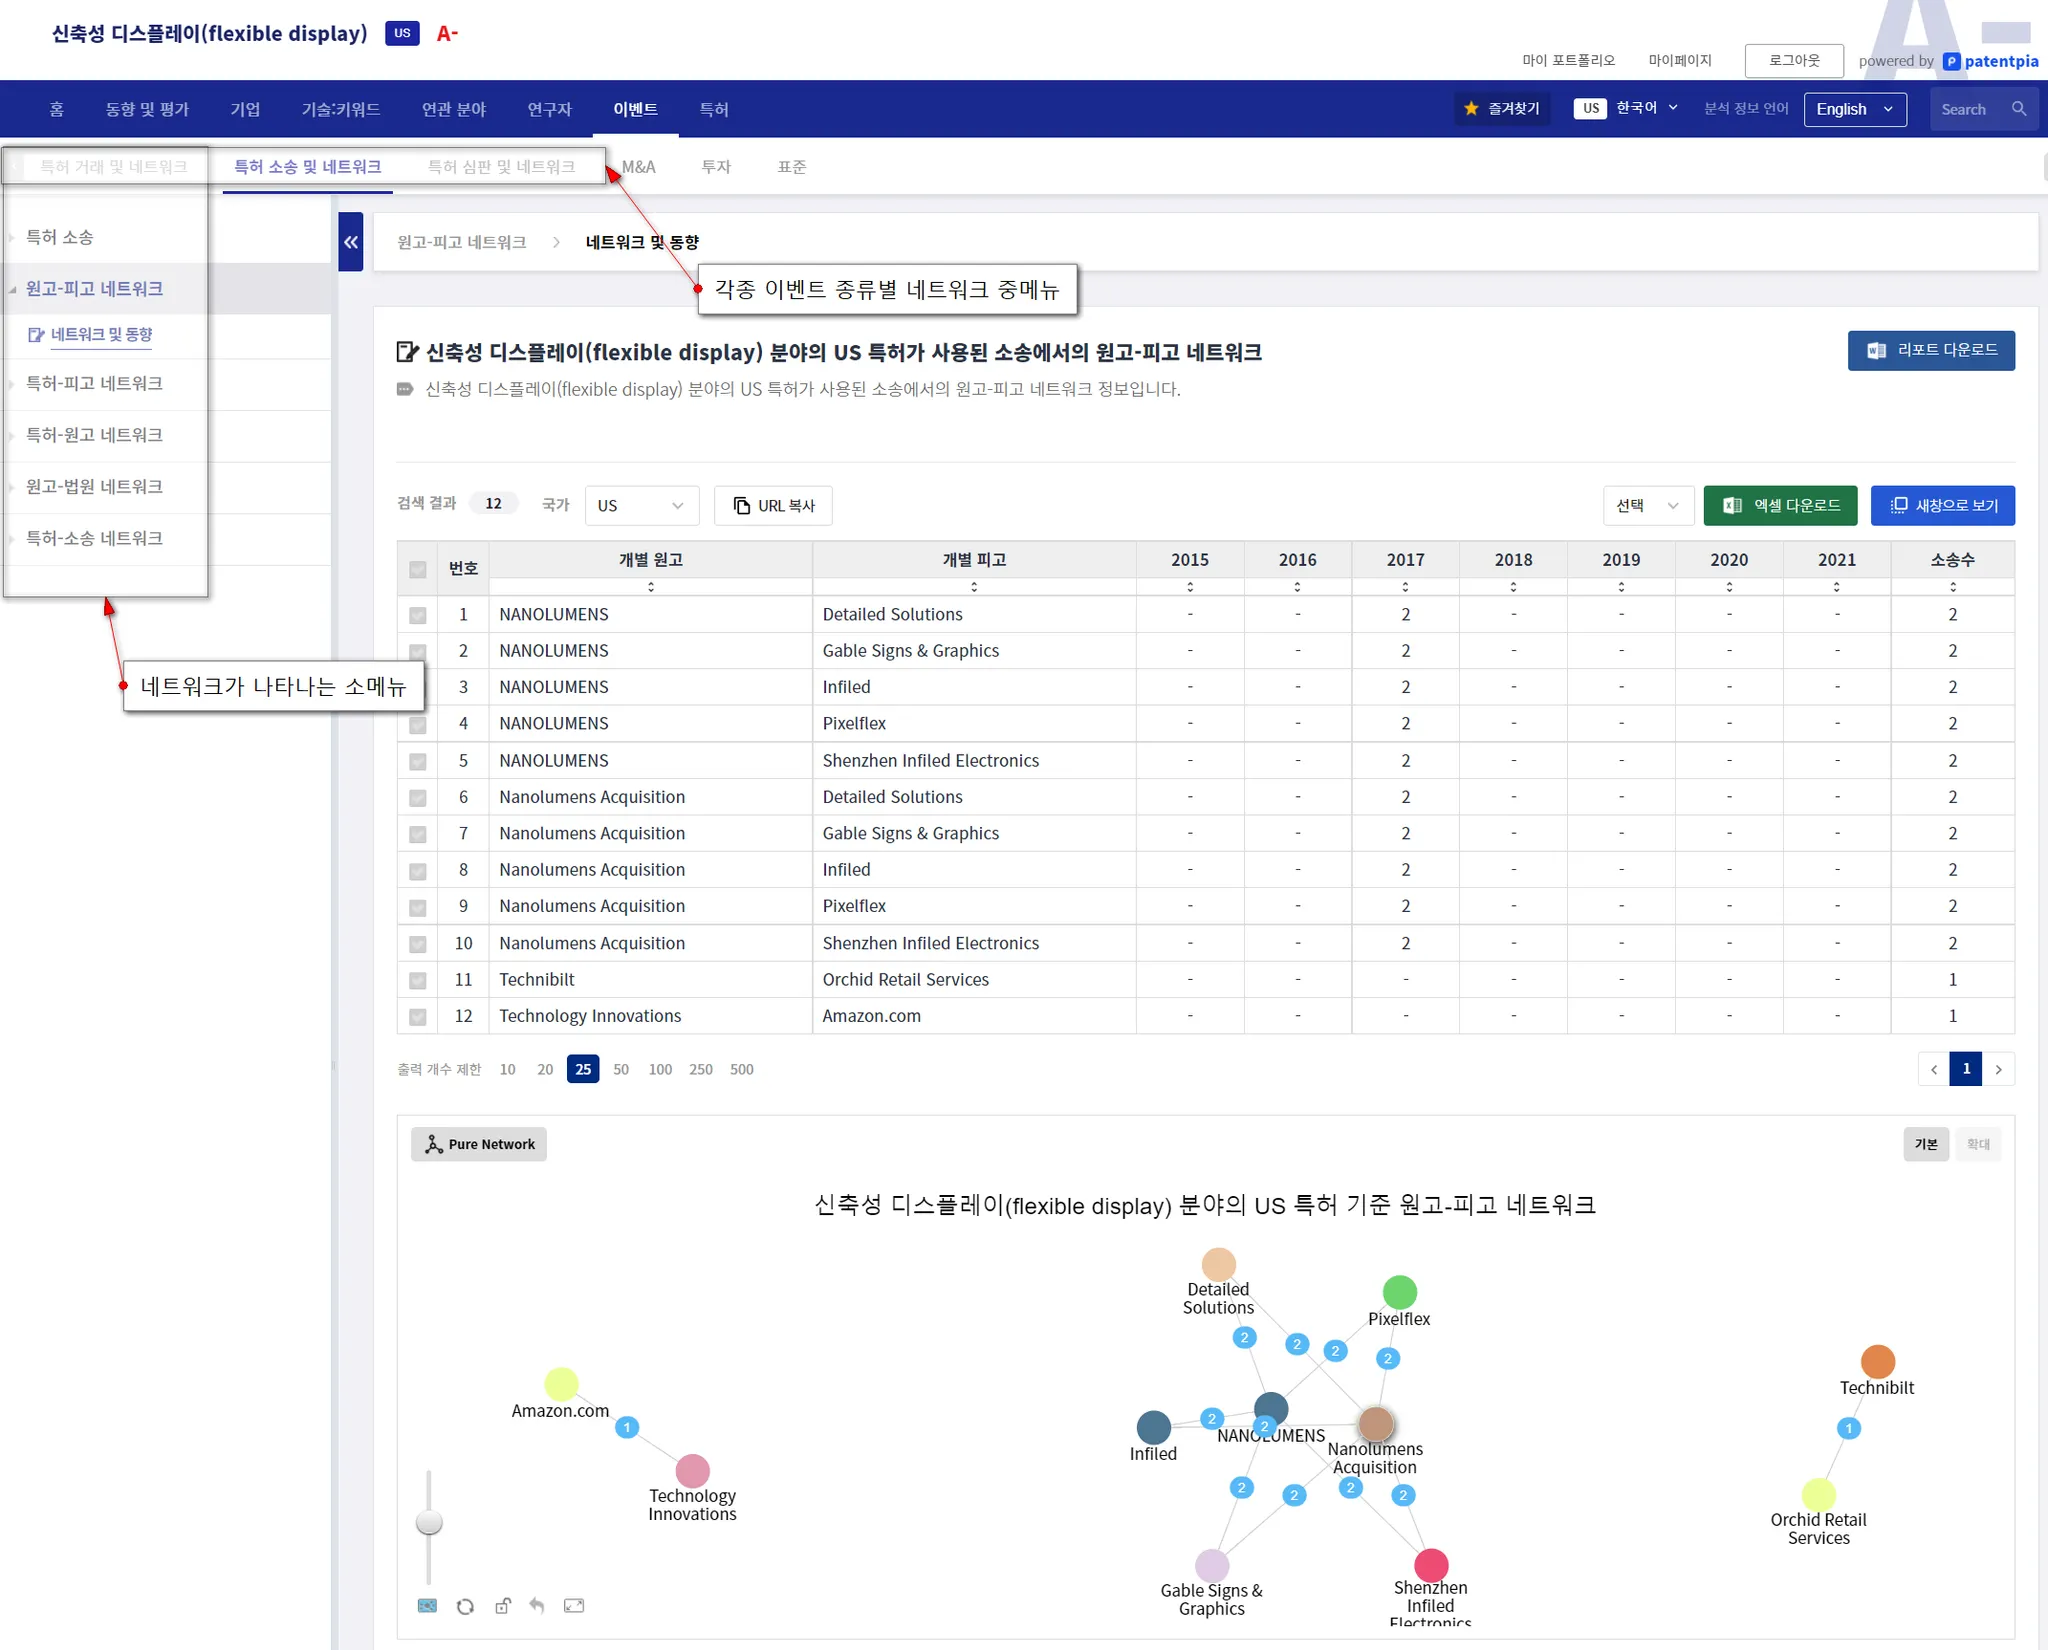This screenshot has height=1650, width=2048.
Task: Open the English analysis language dropdown
Action: (x=1853, y=109)
